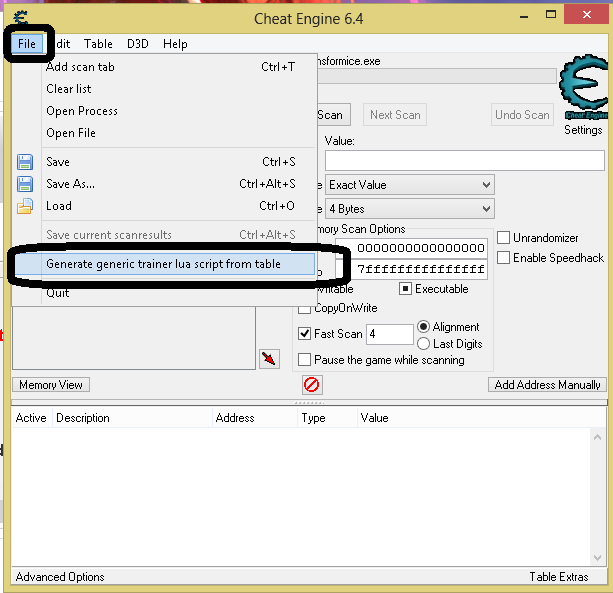This screenshot has width=613, height=593.
Task: Click the Active column header
Action: tap(31, 418)
